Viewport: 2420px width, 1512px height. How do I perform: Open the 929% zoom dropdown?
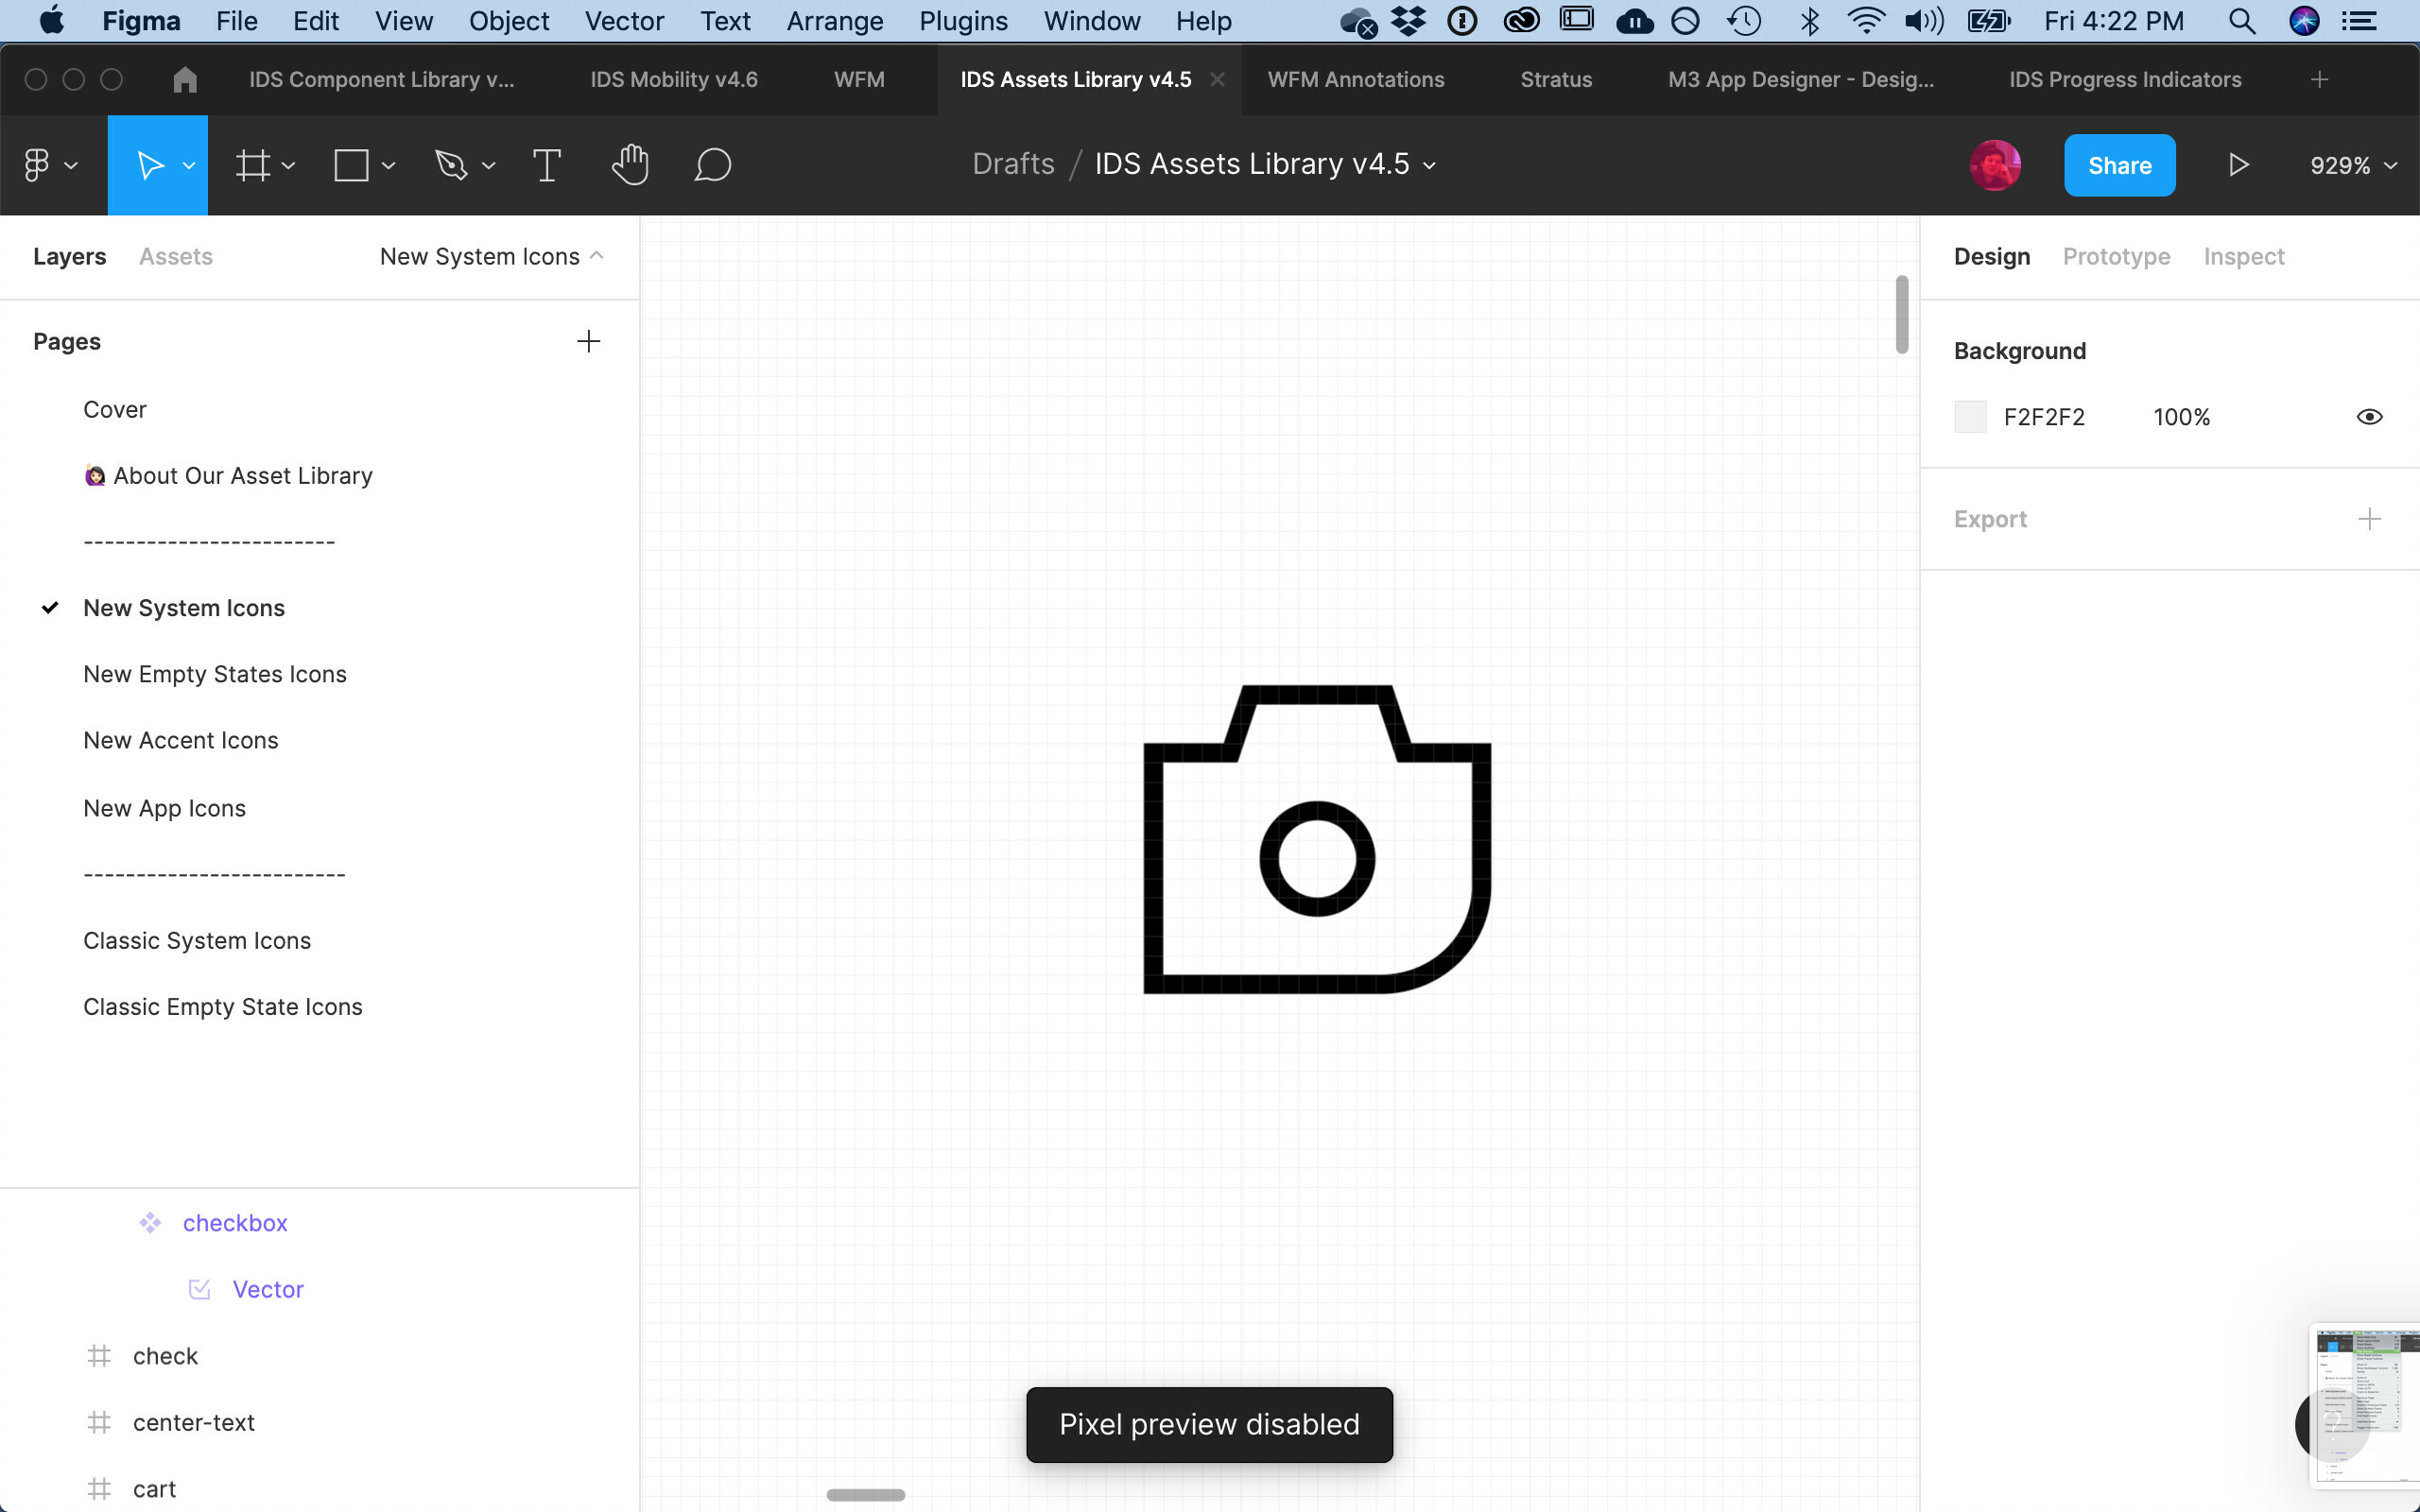(x=2353, y=166)
